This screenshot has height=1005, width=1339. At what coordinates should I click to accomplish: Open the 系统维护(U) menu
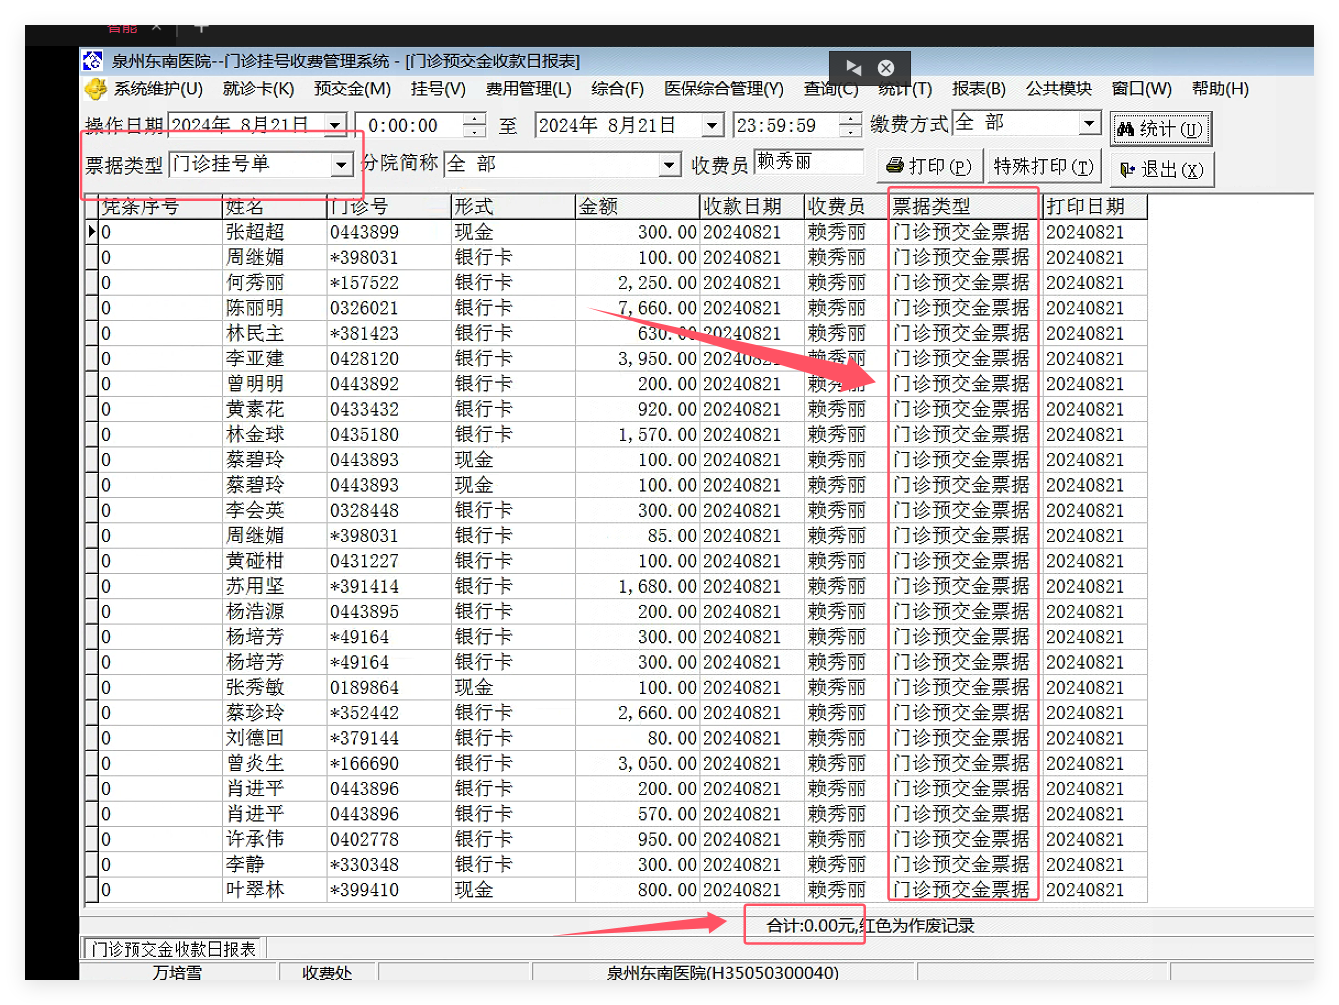click(x=158, y=89)
